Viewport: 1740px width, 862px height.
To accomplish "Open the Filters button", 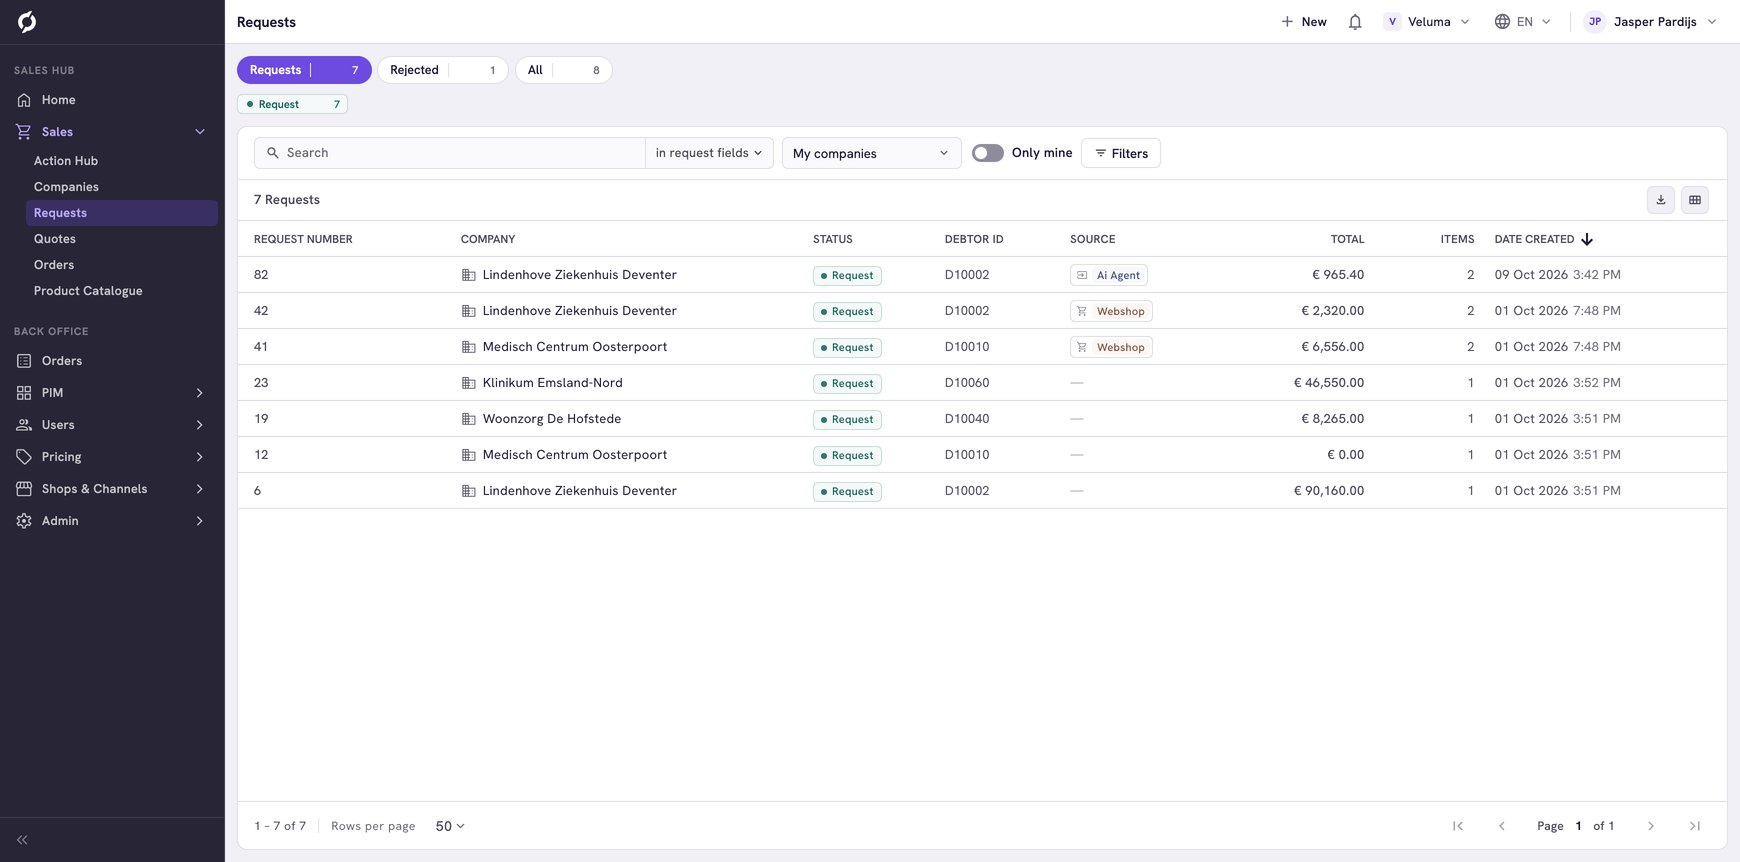I will click(1121, 153).
